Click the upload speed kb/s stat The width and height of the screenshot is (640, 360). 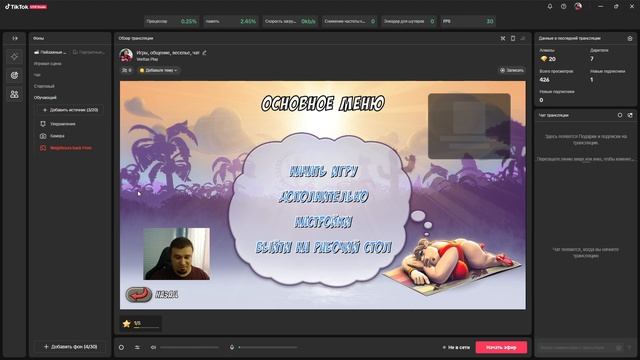point(290,21)
